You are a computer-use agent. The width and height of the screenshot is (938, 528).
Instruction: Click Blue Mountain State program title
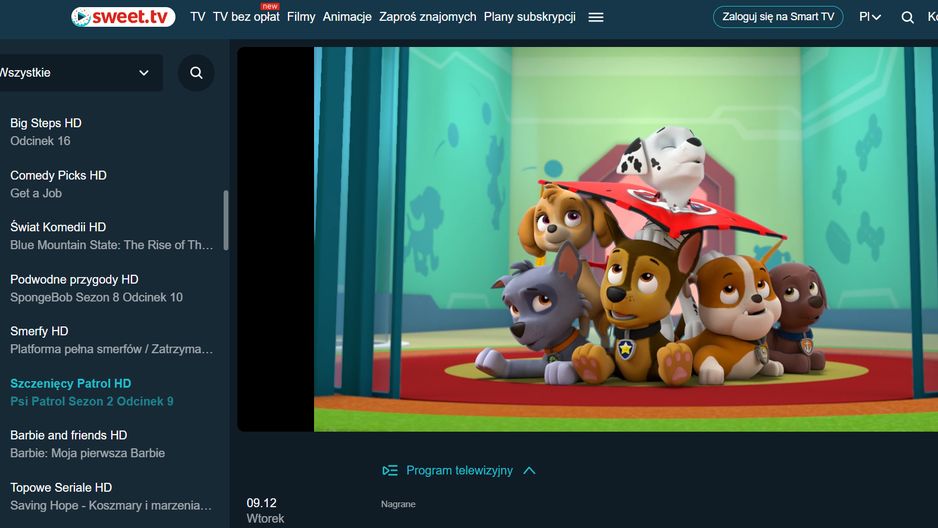tap(111, 245)
